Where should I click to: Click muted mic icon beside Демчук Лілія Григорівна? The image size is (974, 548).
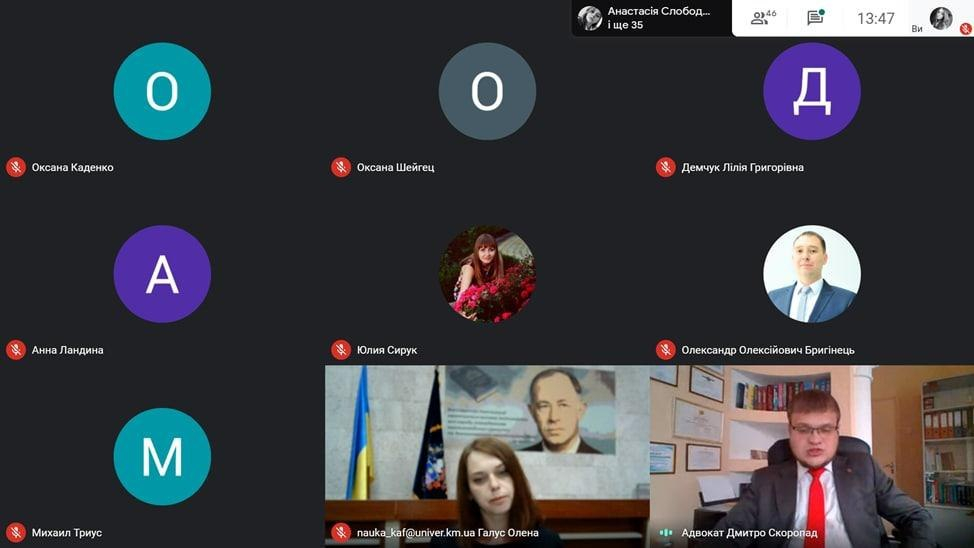pos(666,167)
